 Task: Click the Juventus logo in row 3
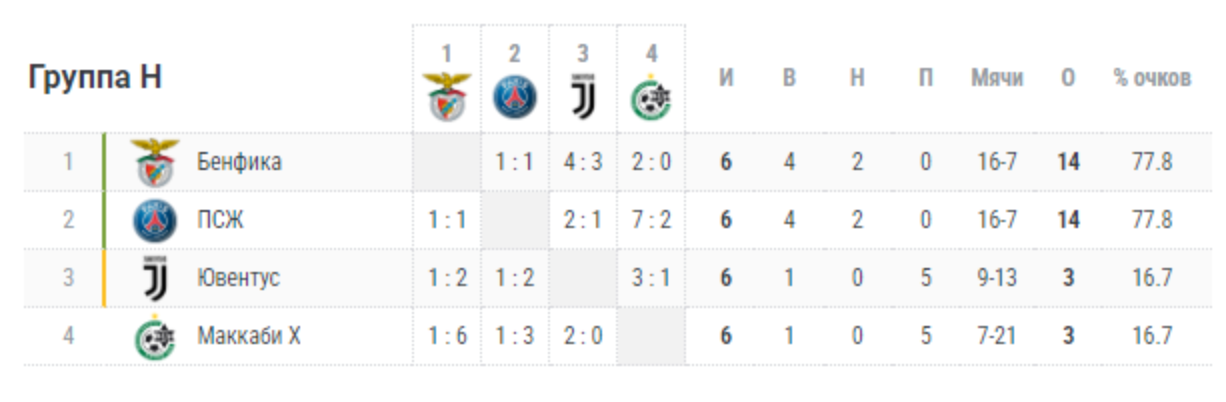(x=155, y=278)
